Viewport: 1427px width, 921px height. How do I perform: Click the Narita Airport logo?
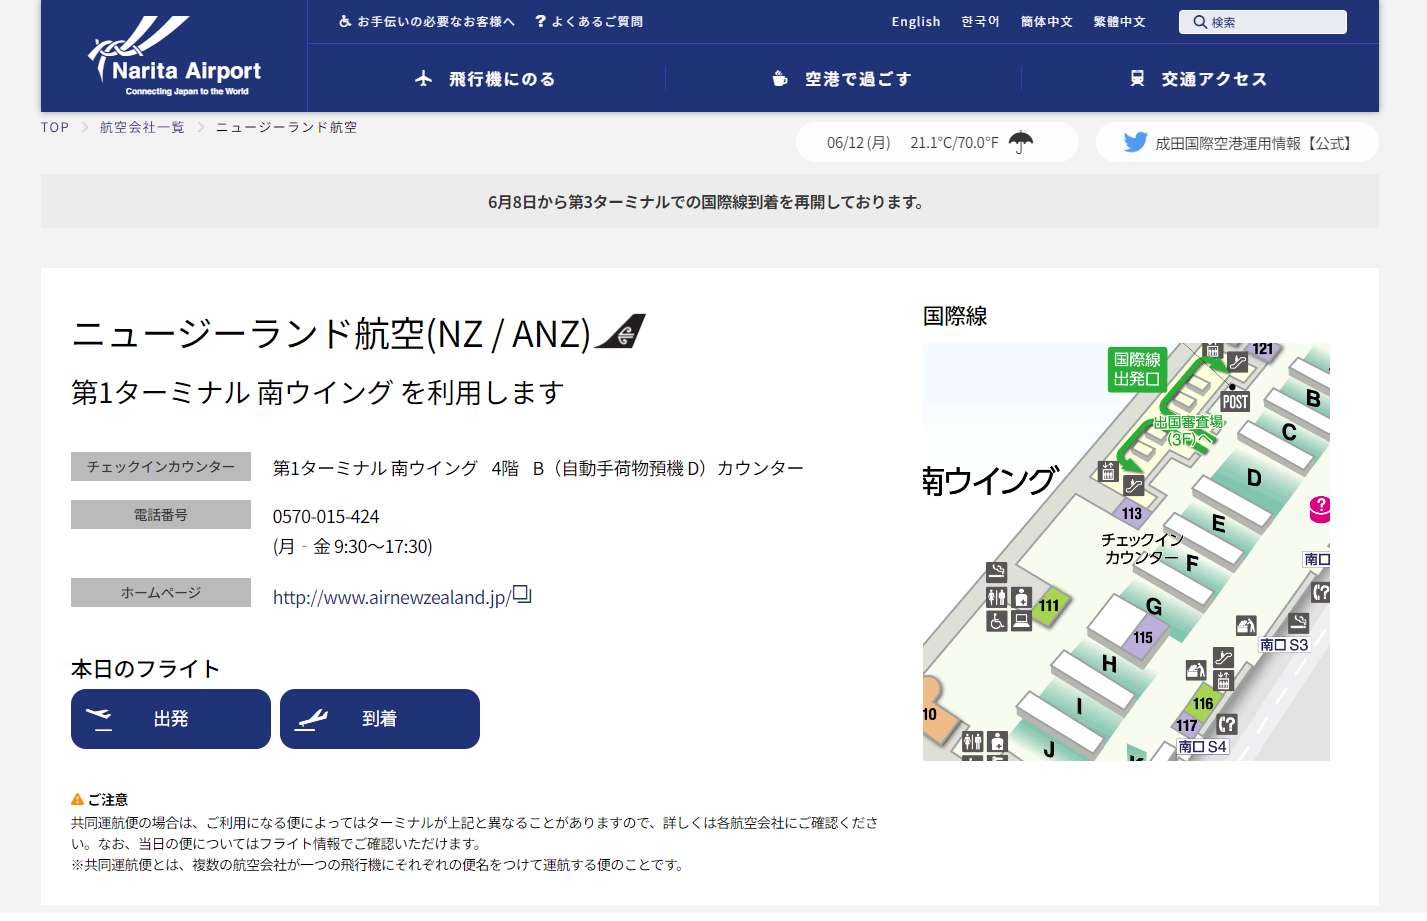pyautogui.click(x=174, y=56)
